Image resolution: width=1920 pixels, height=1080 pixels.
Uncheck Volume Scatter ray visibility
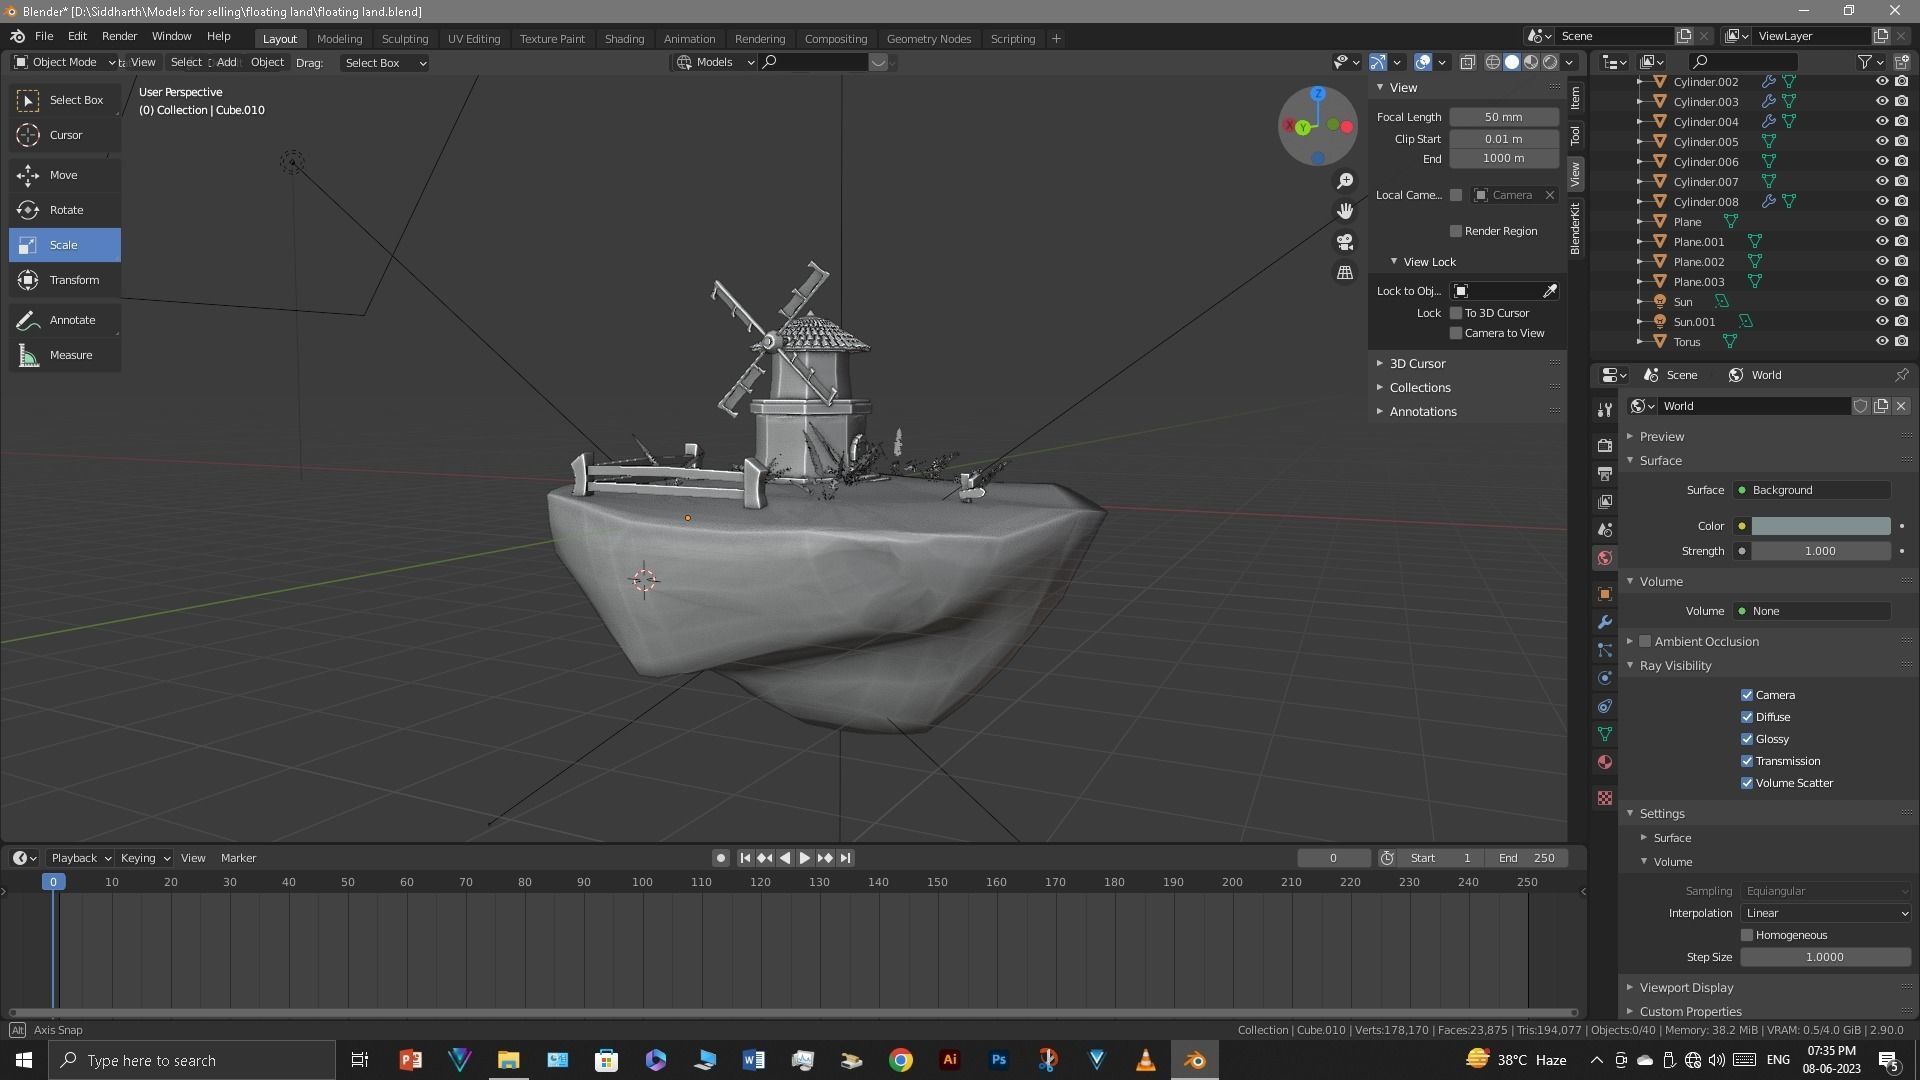(x=1747, y=783)
